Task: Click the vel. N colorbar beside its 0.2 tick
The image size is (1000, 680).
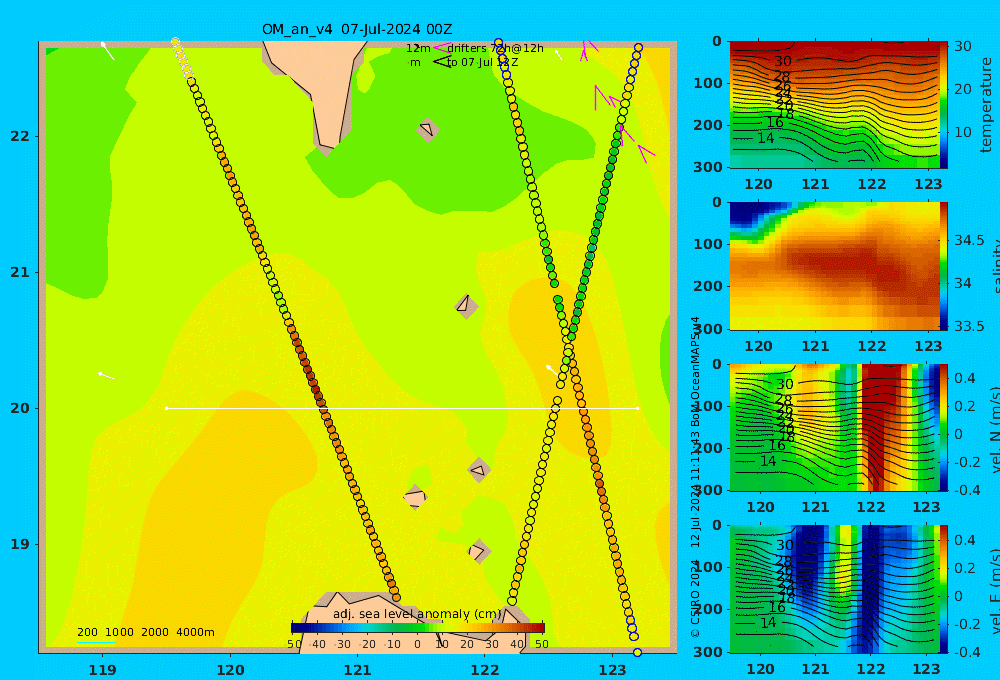Action: 944,406
